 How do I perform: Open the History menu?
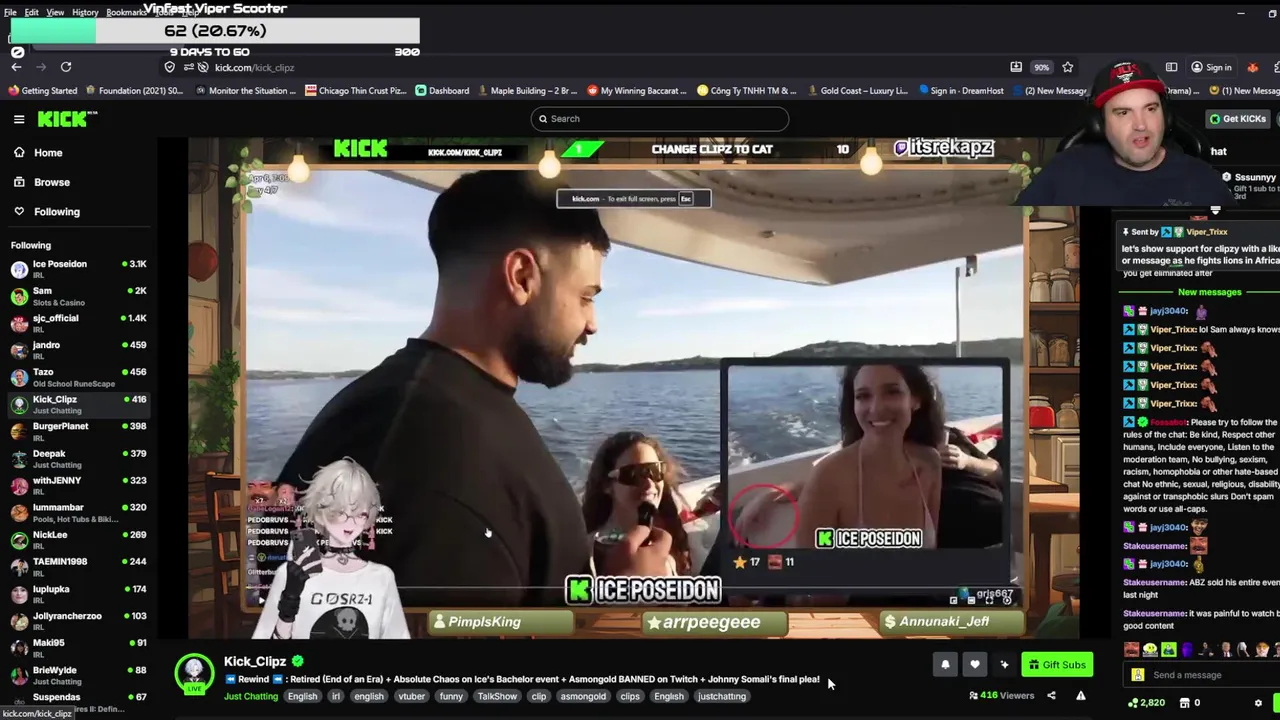click(85, 13)
